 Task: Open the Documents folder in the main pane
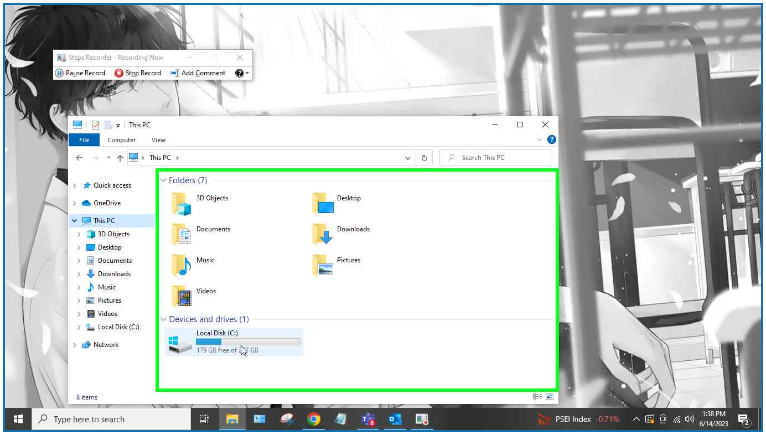pyautogui.click(x=201, y=234)
